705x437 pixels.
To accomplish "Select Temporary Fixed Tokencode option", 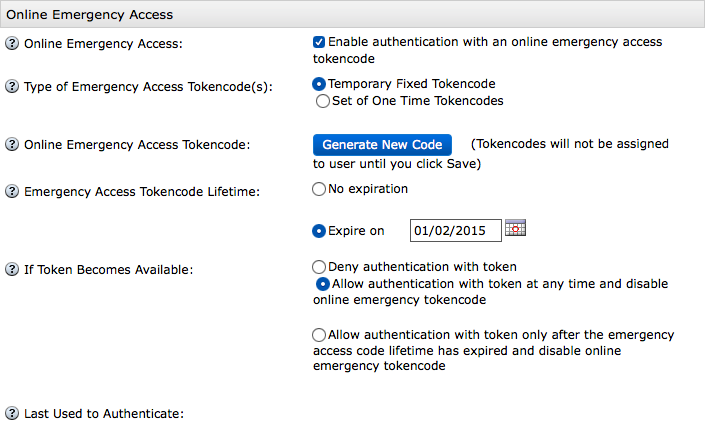I will pos(319,84).
